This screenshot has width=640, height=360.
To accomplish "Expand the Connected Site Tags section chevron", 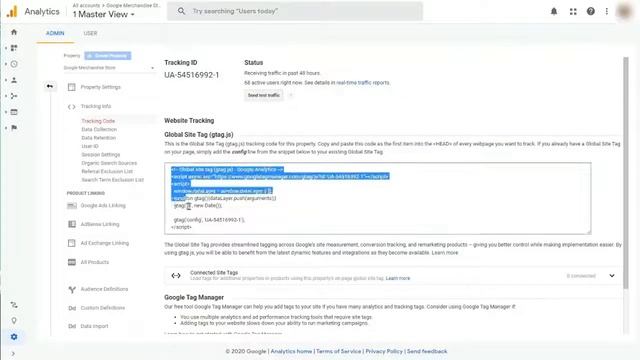I will coord(612,276).
